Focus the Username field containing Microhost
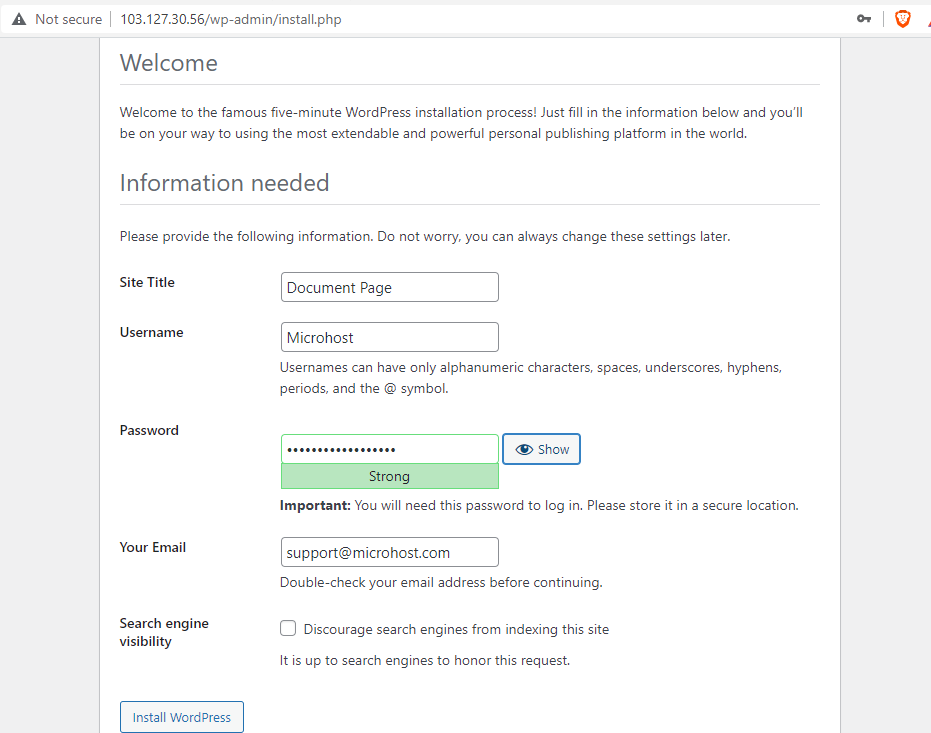 [390, 337]
